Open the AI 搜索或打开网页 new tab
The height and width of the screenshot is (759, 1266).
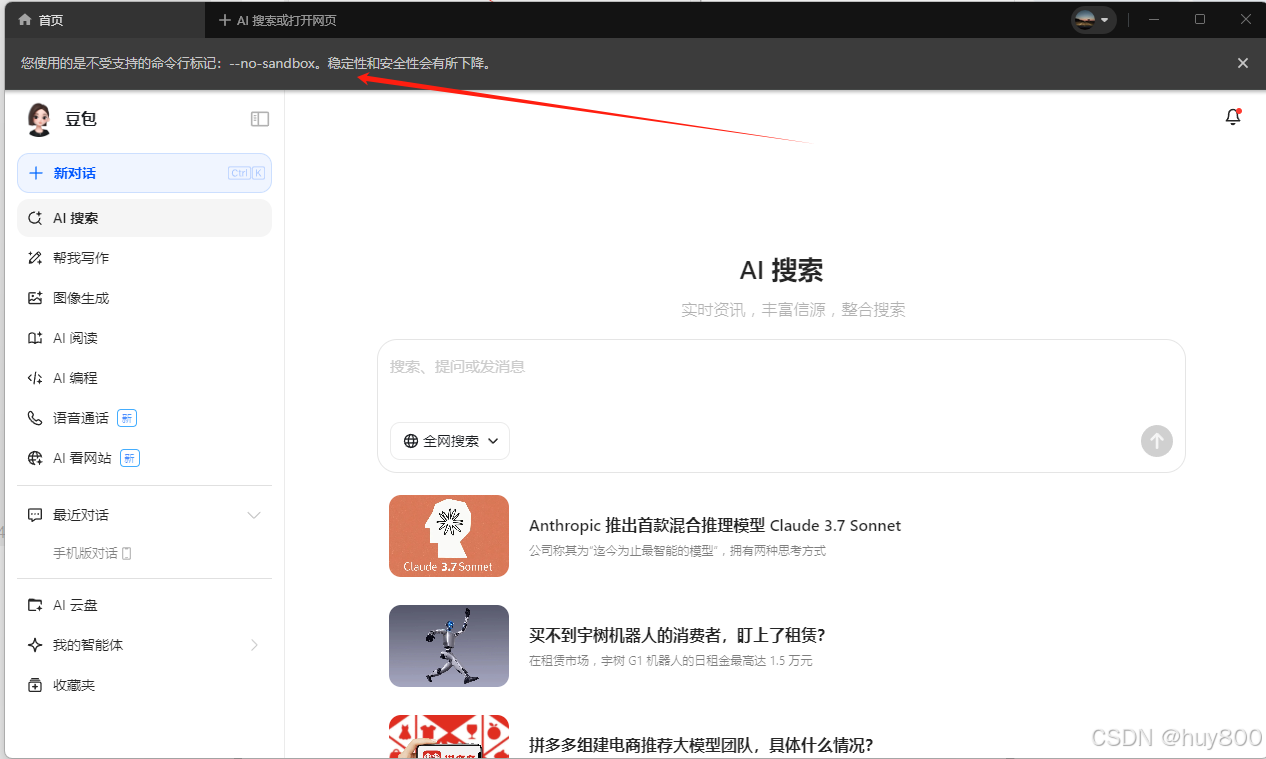click(x=277, y=20)
